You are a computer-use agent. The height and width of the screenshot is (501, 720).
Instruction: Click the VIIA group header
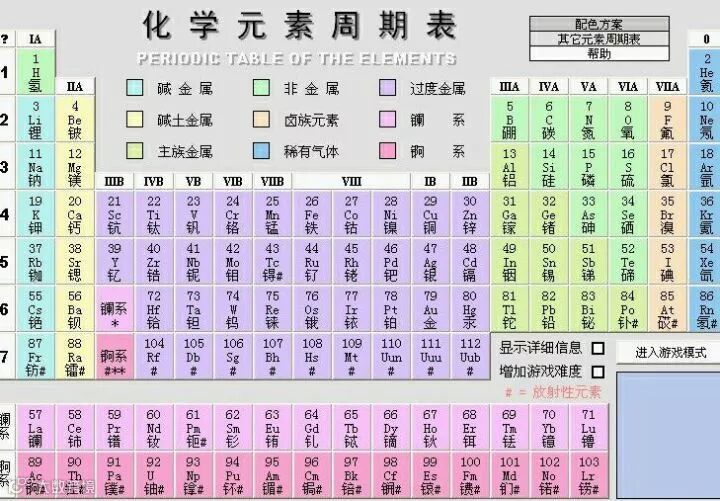(667, 86)
